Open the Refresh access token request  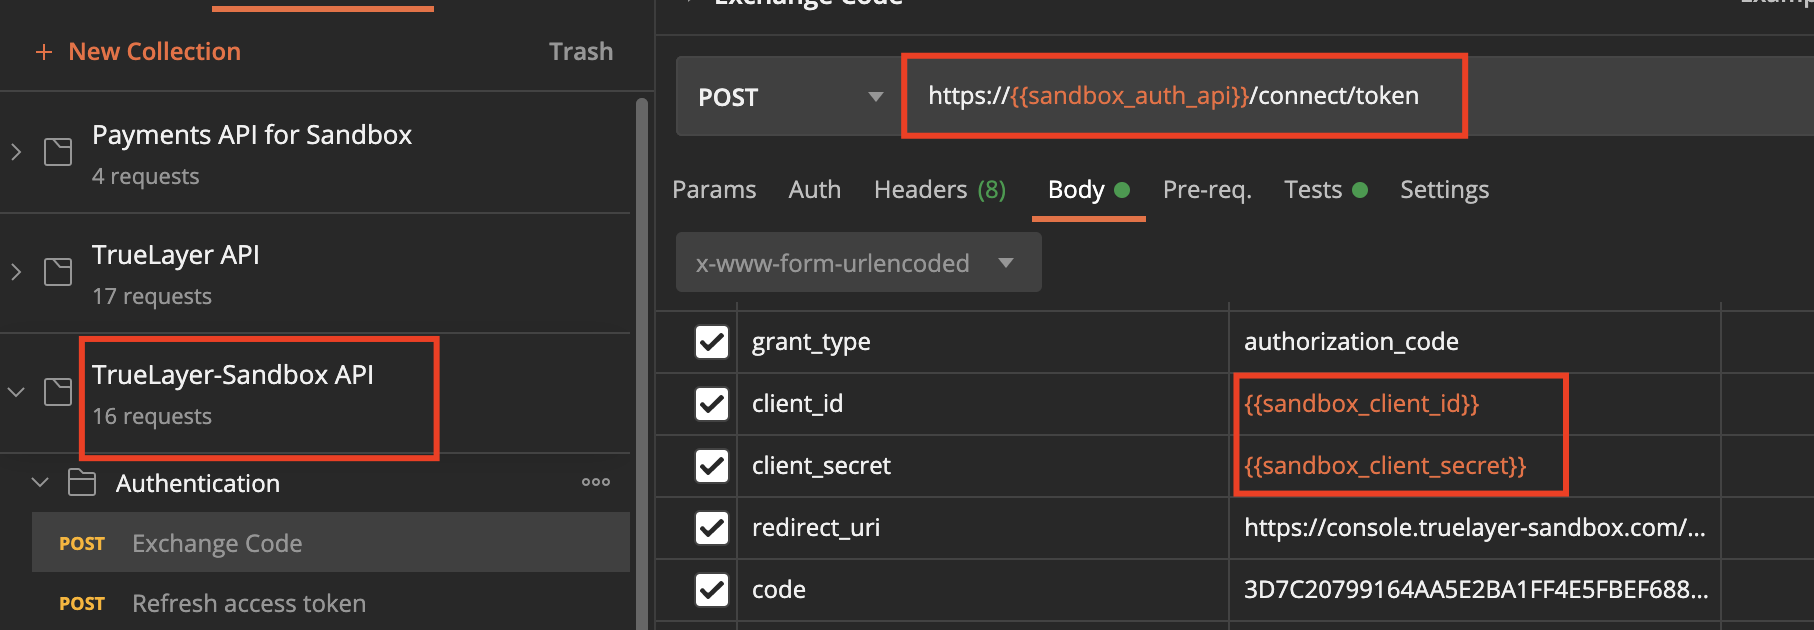click(x=331, y=603)
